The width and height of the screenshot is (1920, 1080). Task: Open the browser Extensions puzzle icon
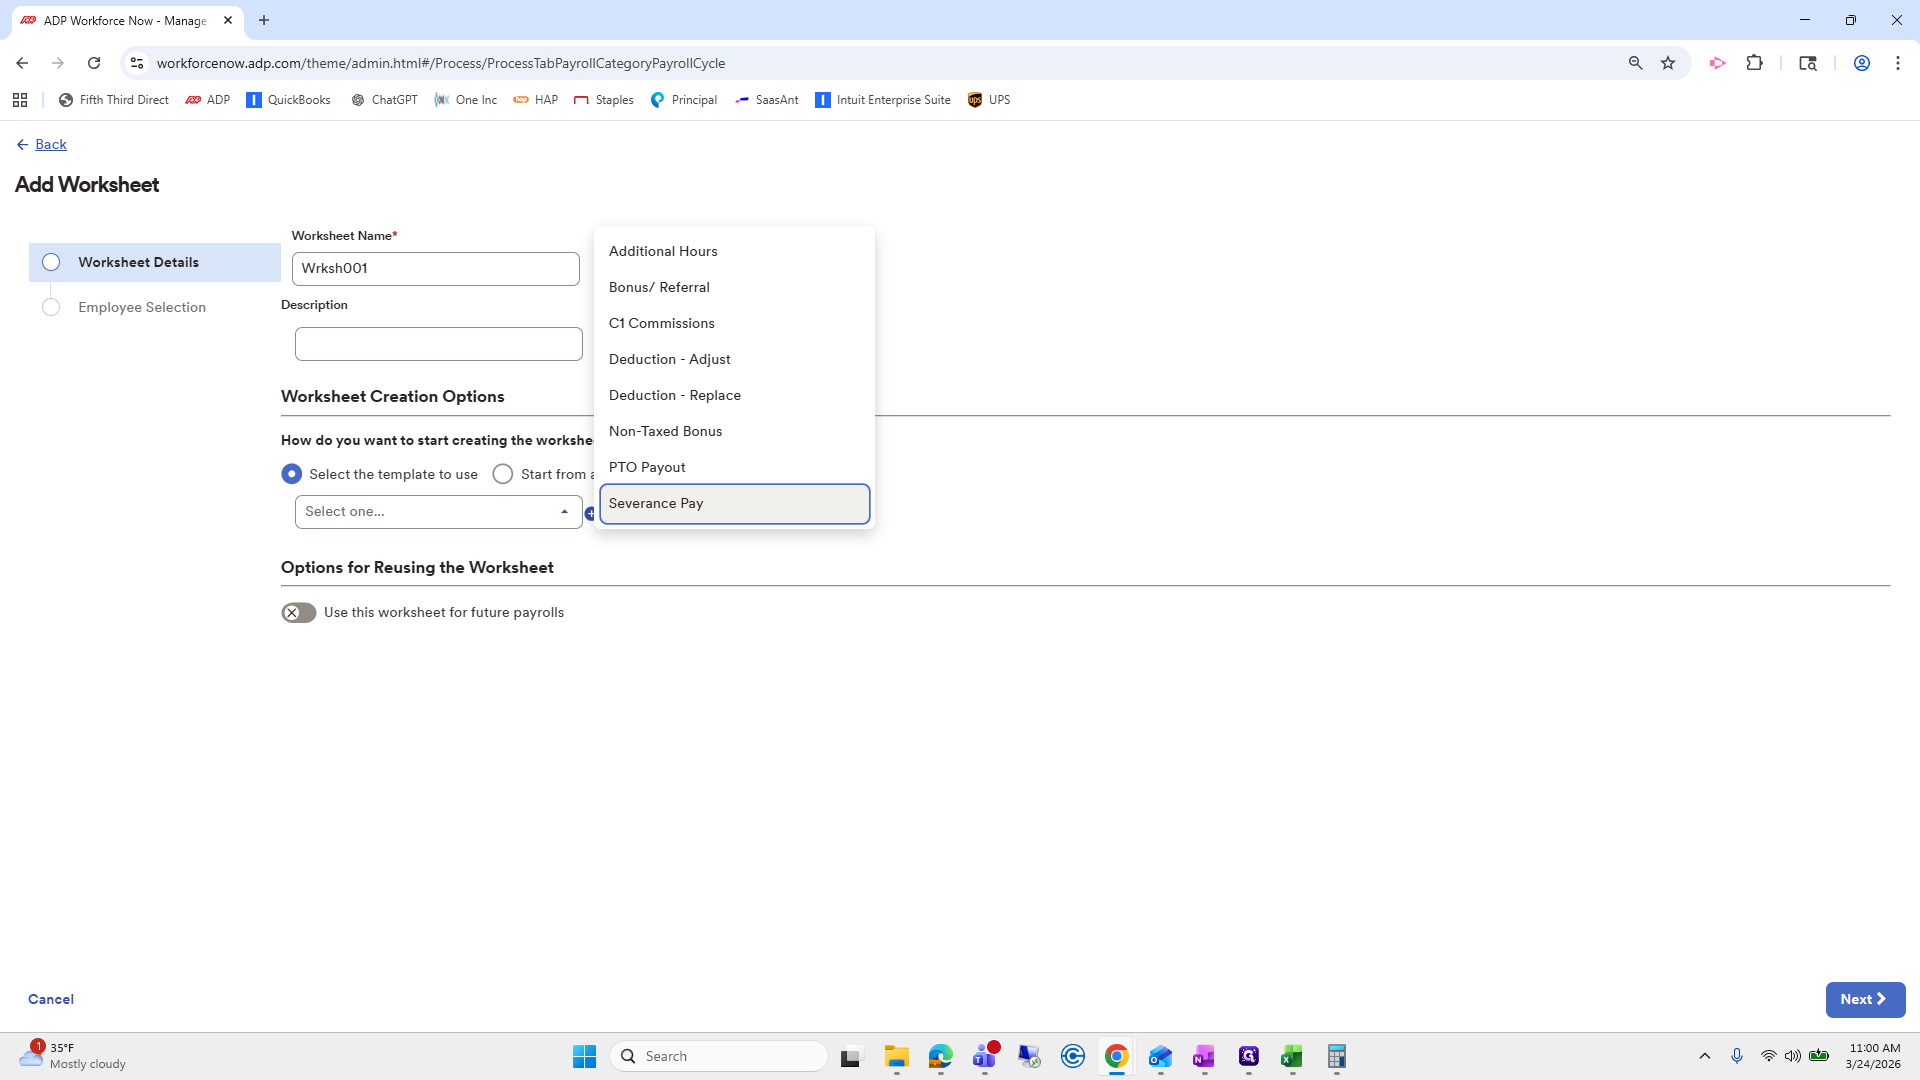click(1754, 63)
